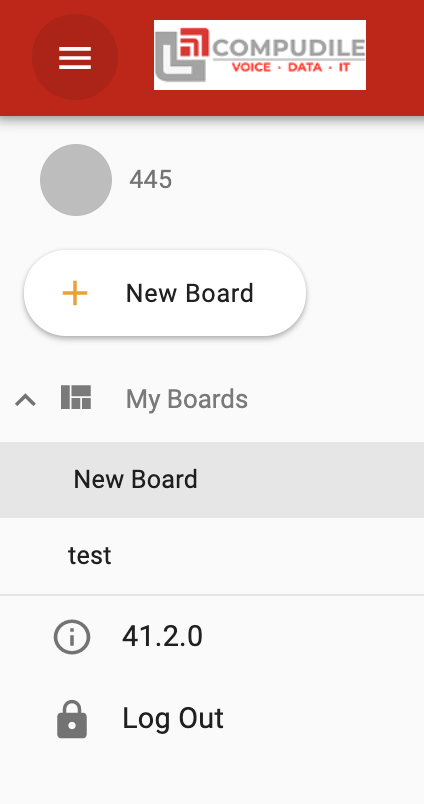Create a board with New Board pill button
This screenshot has width=424, height=804.
(165, 293)
